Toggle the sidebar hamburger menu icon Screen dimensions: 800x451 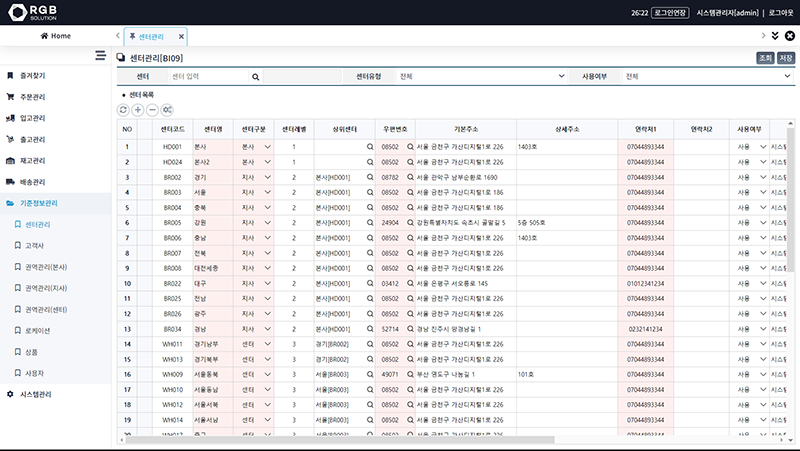coord(101,55)
